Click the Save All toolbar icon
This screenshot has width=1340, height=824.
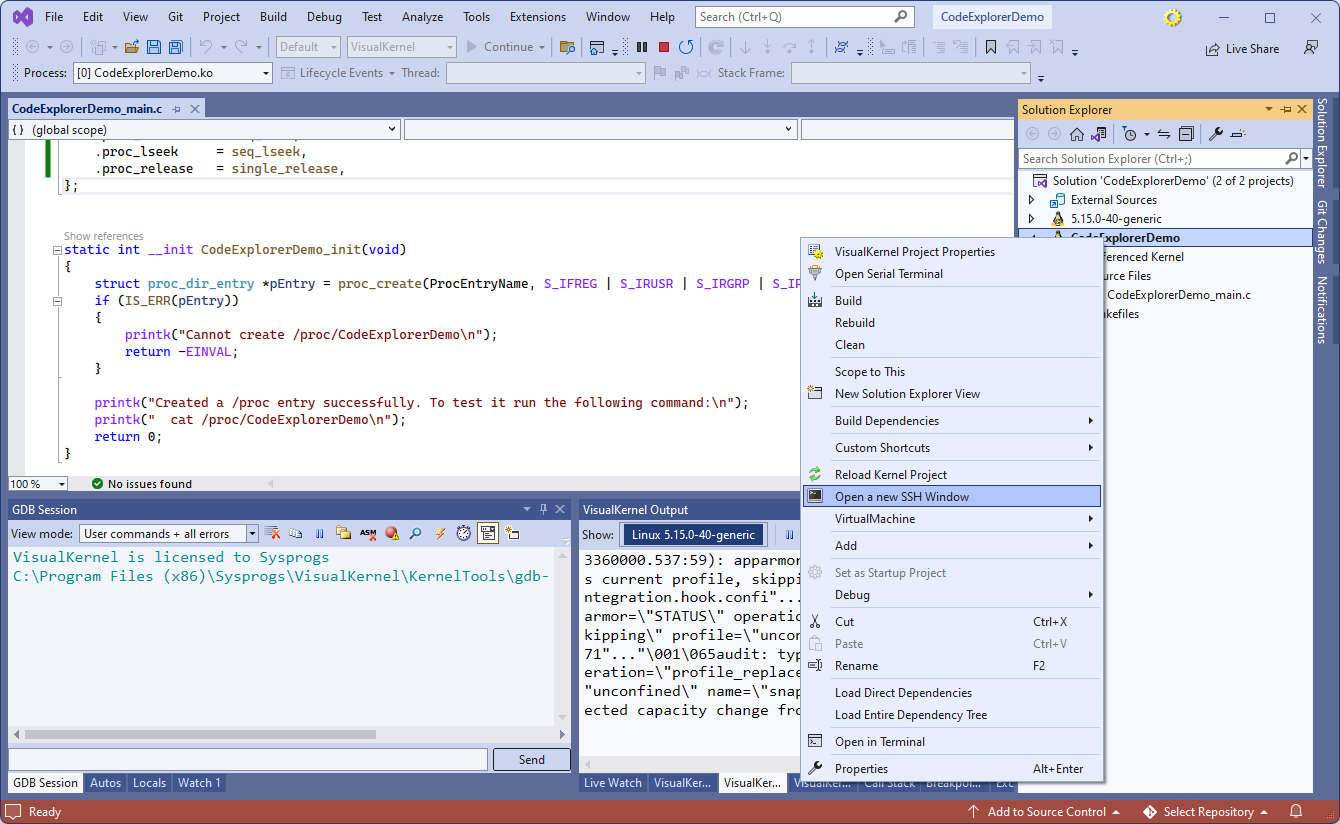coord(175,47)
